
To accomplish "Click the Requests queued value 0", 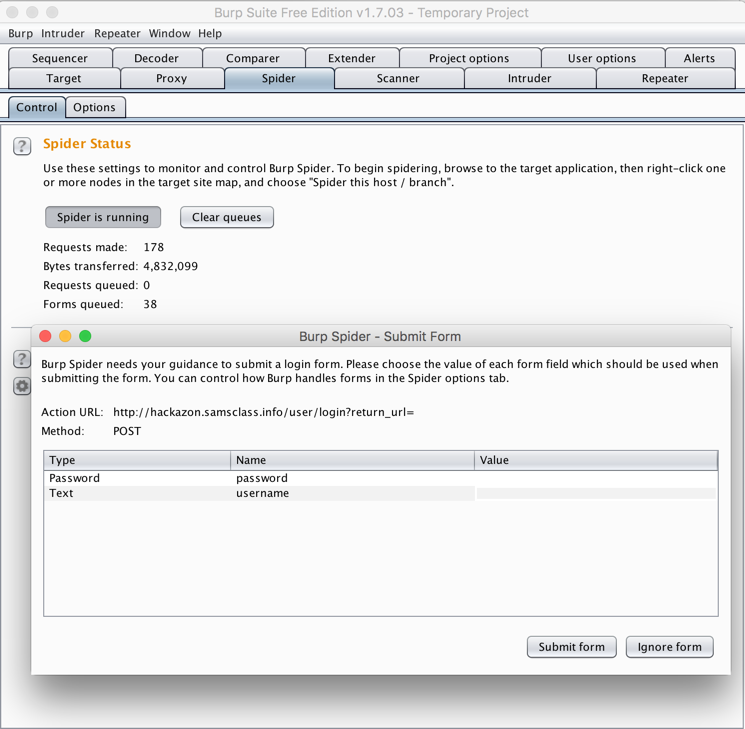I will 146,285.
